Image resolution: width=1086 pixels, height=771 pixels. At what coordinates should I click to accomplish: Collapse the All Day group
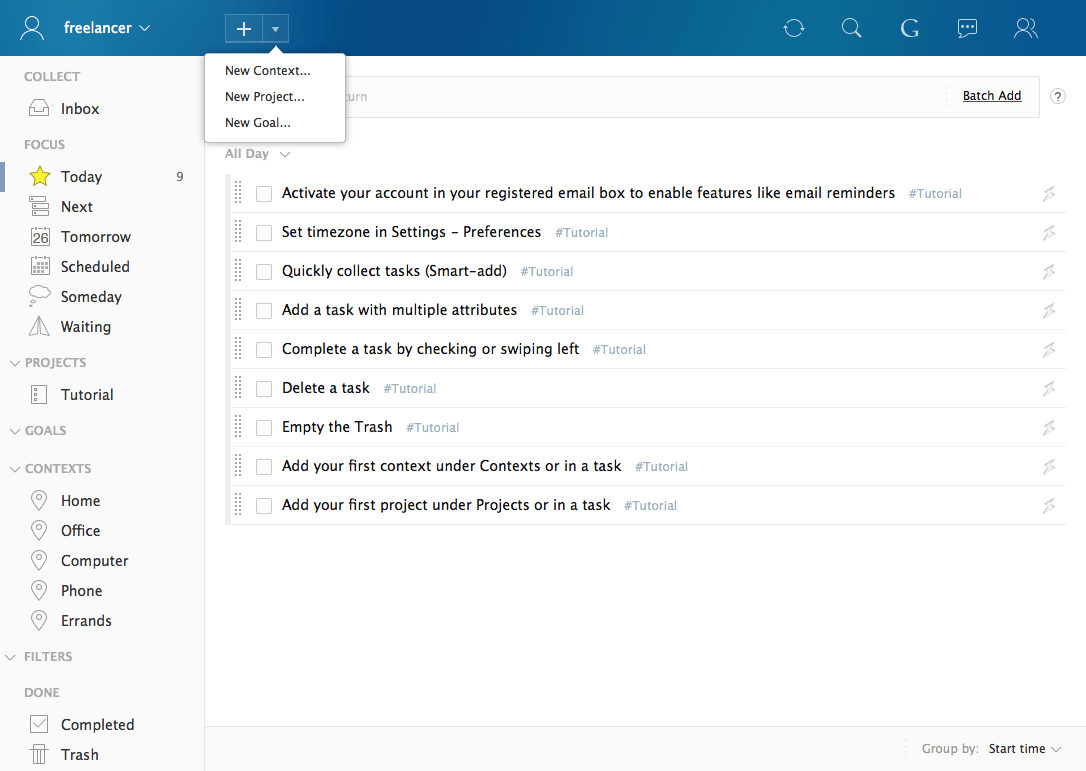(285, 154)
